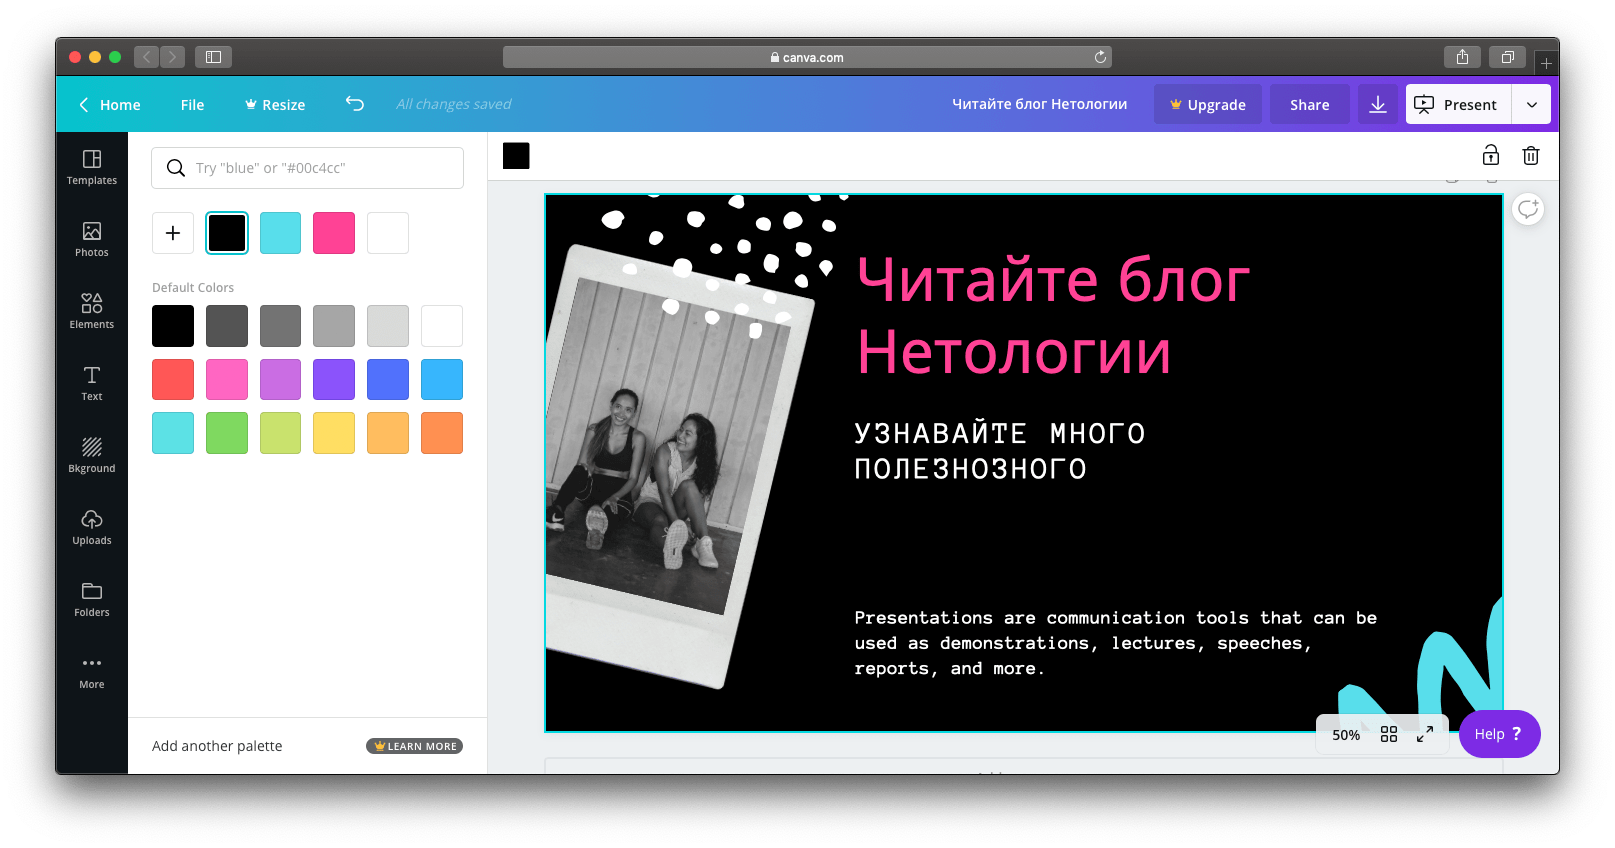
Task: Open the Uploads panel
Action: click(92, 527)
